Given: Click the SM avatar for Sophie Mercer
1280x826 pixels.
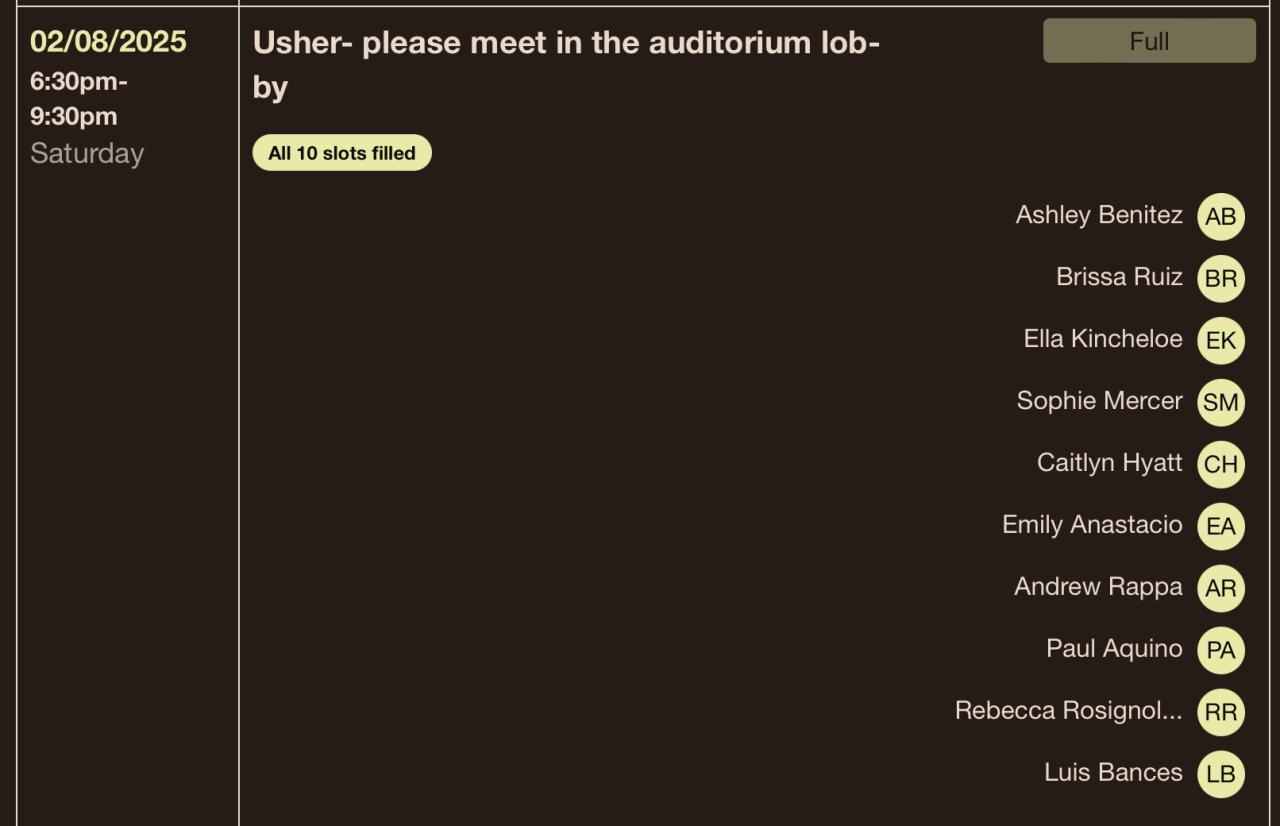Looking at the screenshot, I should (x=1220, y=403).
